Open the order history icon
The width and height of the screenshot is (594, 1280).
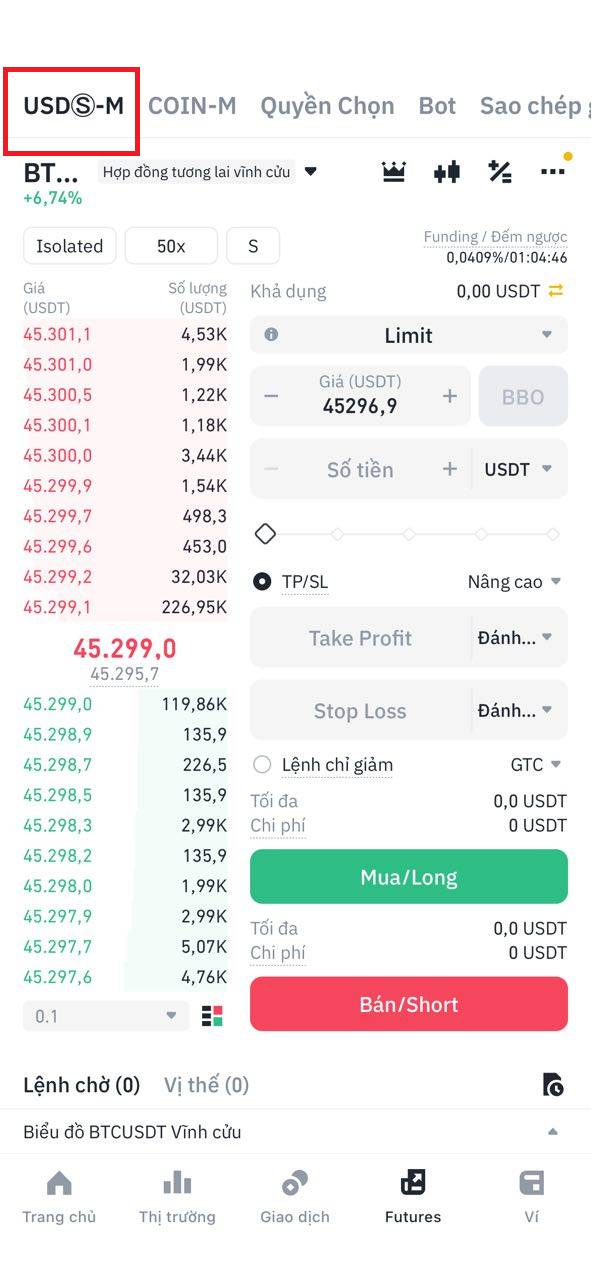coord(553,1084)
